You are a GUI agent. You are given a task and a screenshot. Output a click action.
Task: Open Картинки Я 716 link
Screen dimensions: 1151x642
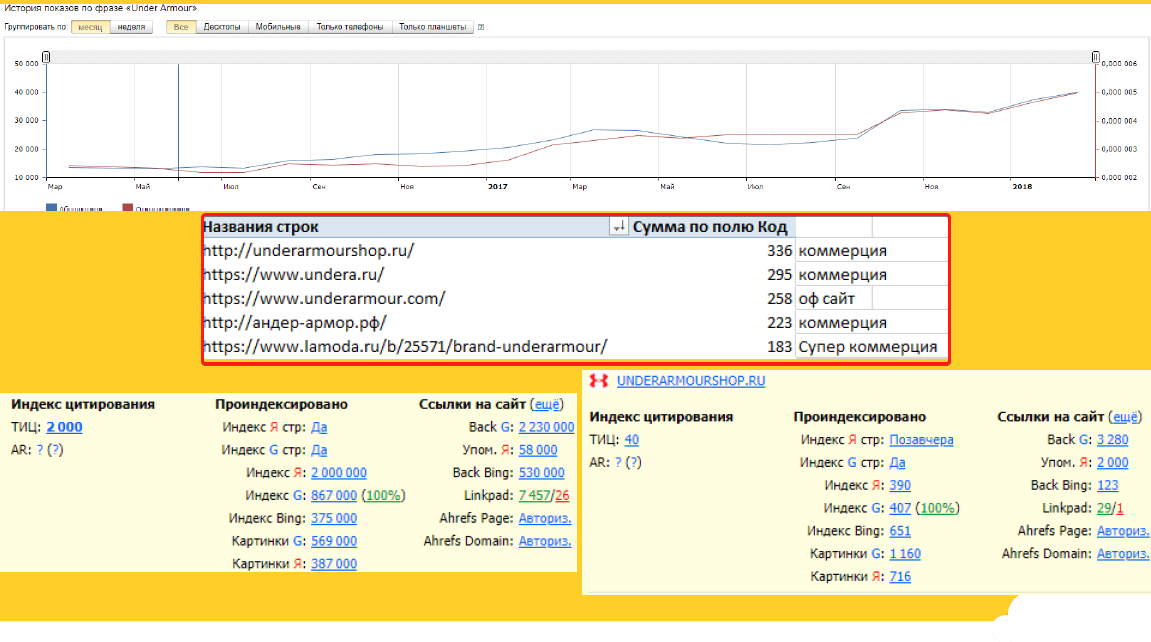900,576
